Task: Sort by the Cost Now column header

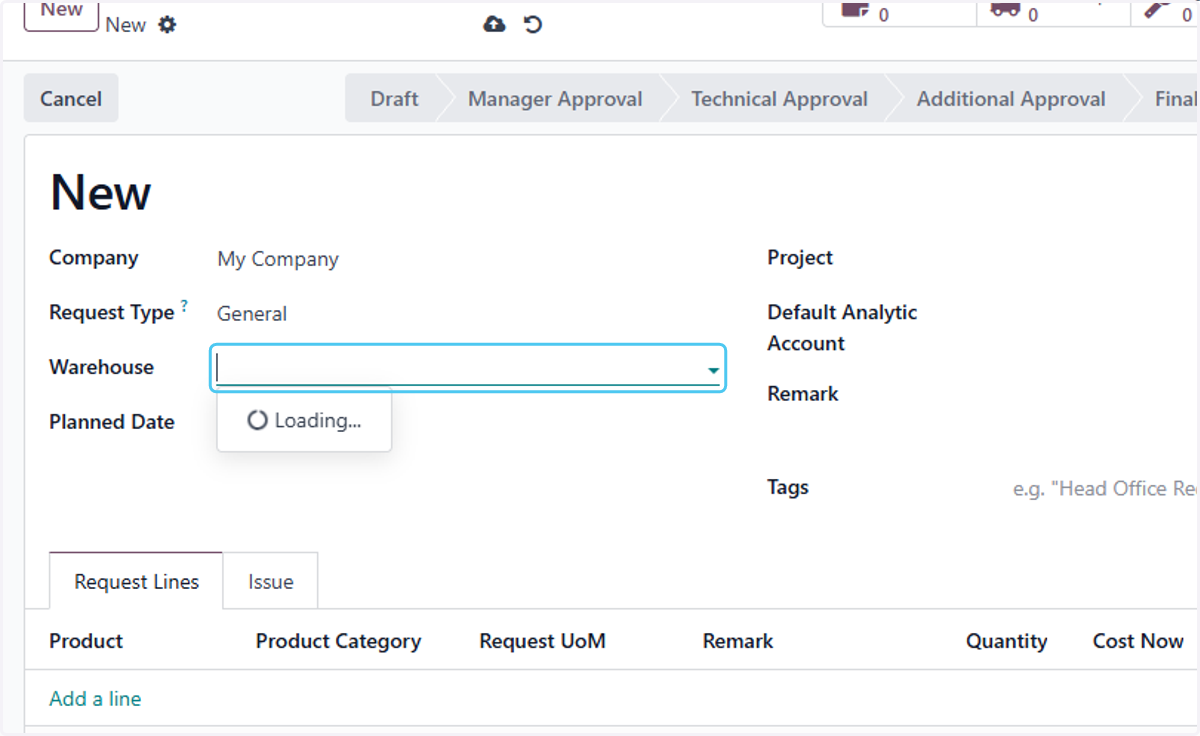Action: [x=1138, y=641]
